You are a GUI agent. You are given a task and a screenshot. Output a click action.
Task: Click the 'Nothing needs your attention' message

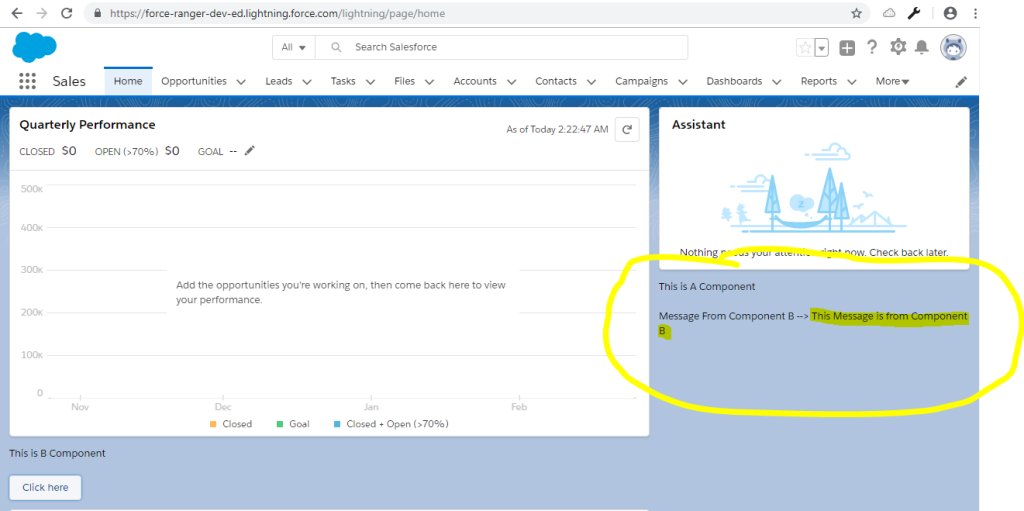(x=814, y=252)
